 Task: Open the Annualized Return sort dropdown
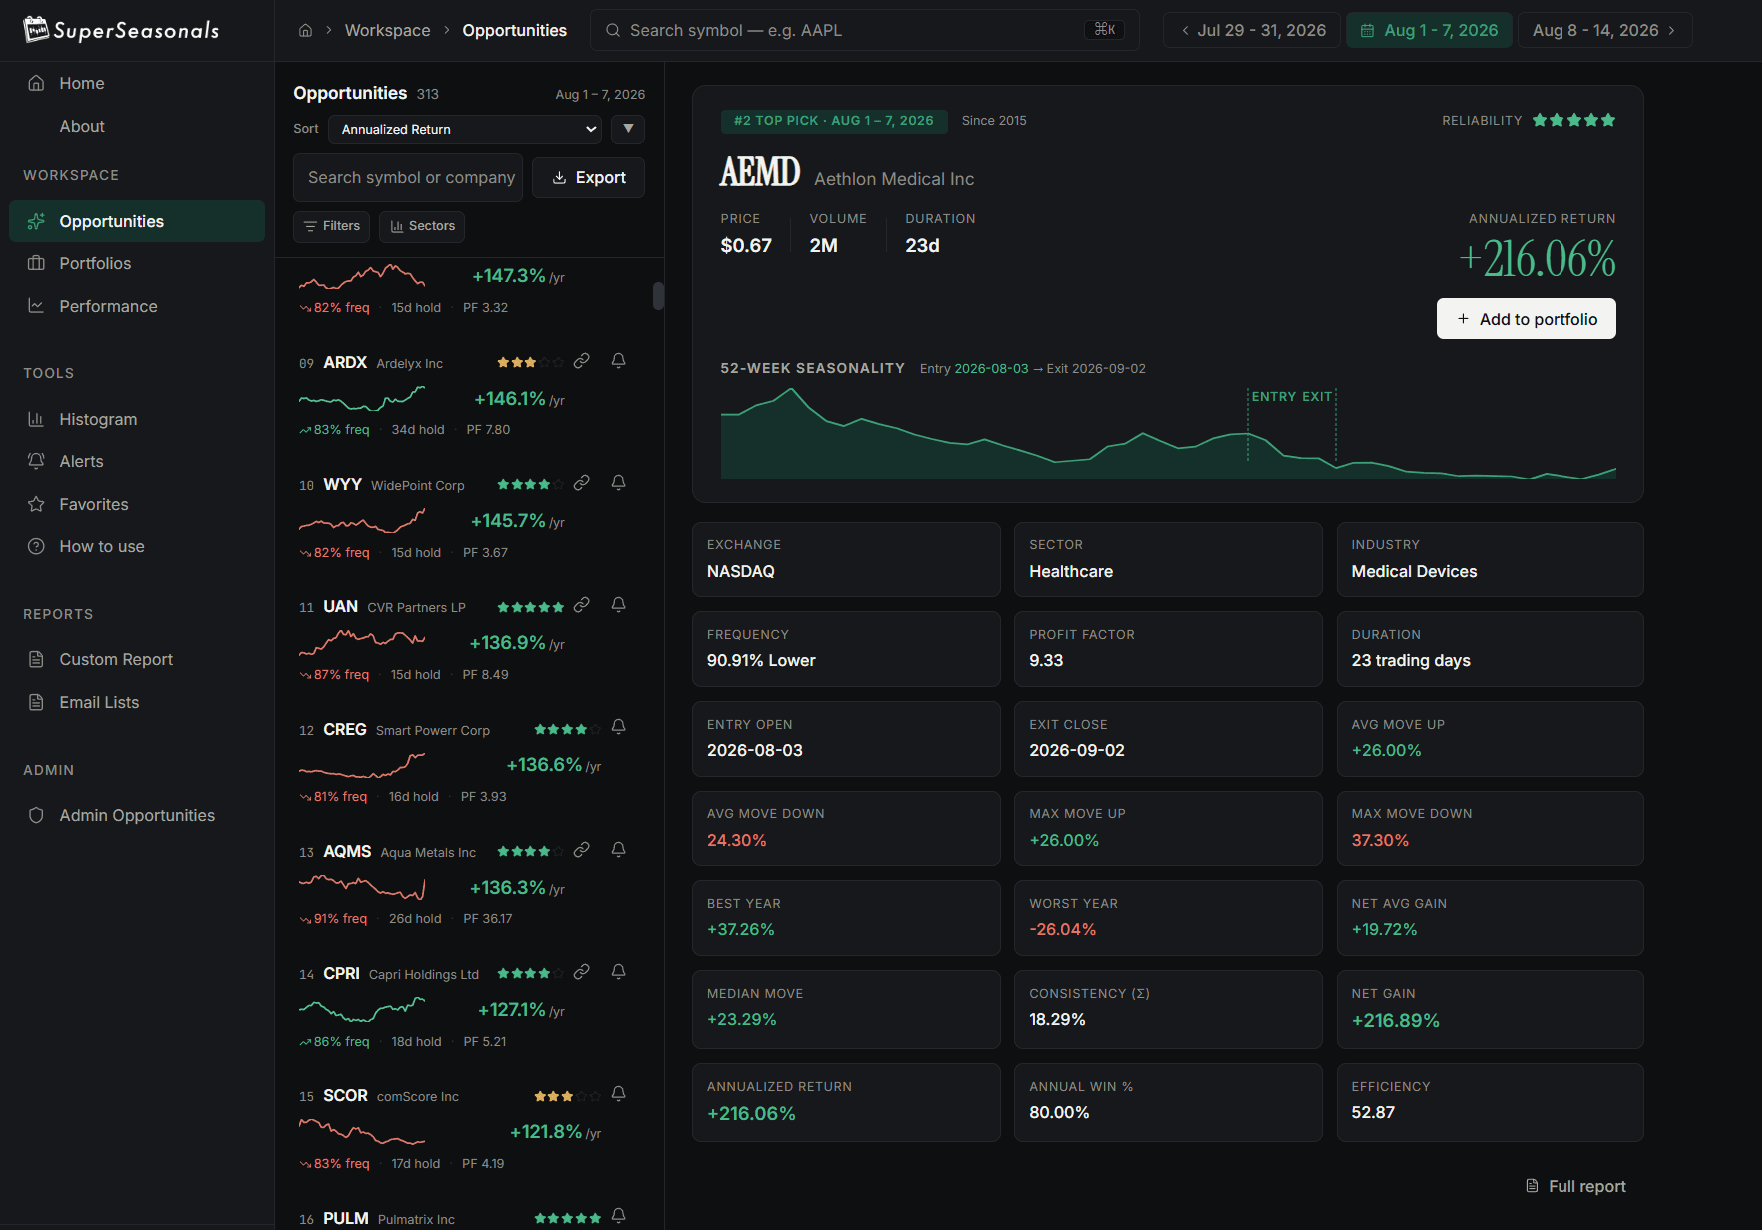tap(466, 129)
